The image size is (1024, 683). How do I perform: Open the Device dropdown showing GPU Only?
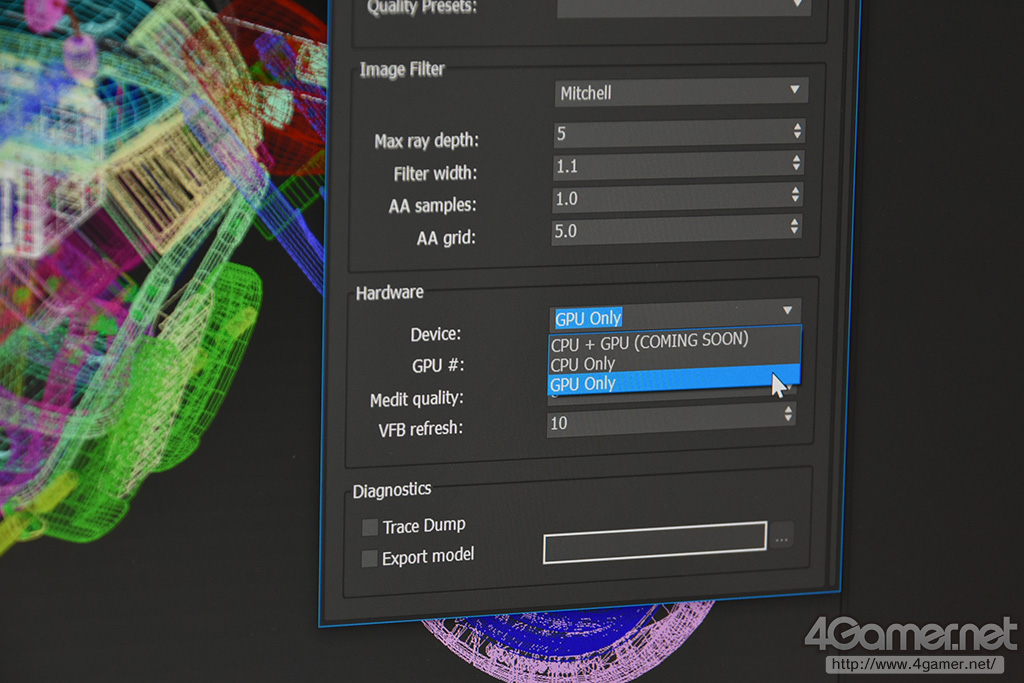tap(675, 315)
